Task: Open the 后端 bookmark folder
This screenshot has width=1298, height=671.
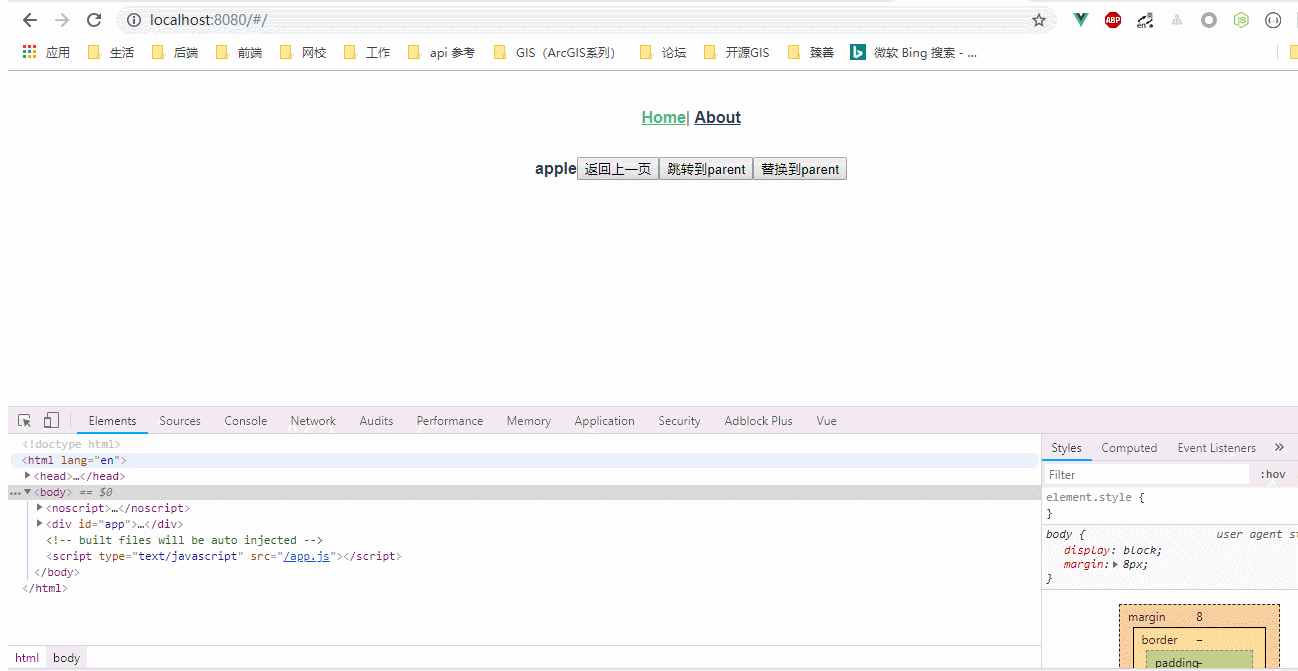Action: coord(175,52)
